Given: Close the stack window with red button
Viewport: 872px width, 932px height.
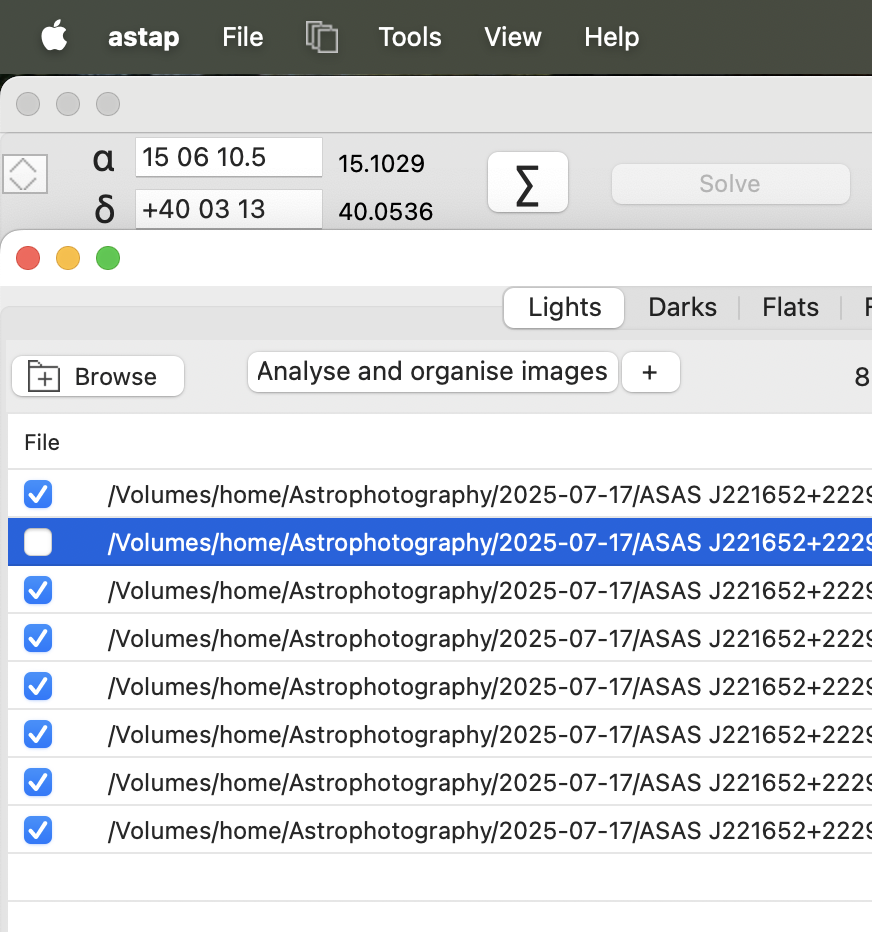Looking at the screenshot, I should point(28,259).
